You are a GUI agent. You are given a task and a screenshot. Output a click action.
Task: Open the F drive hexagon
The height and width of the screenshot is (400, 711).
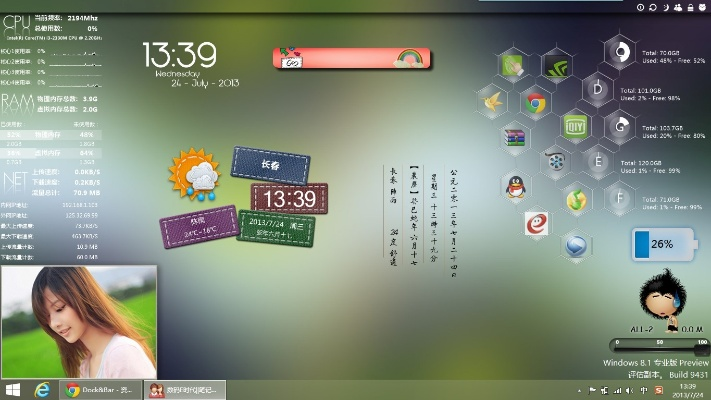(x=620, y=198)
